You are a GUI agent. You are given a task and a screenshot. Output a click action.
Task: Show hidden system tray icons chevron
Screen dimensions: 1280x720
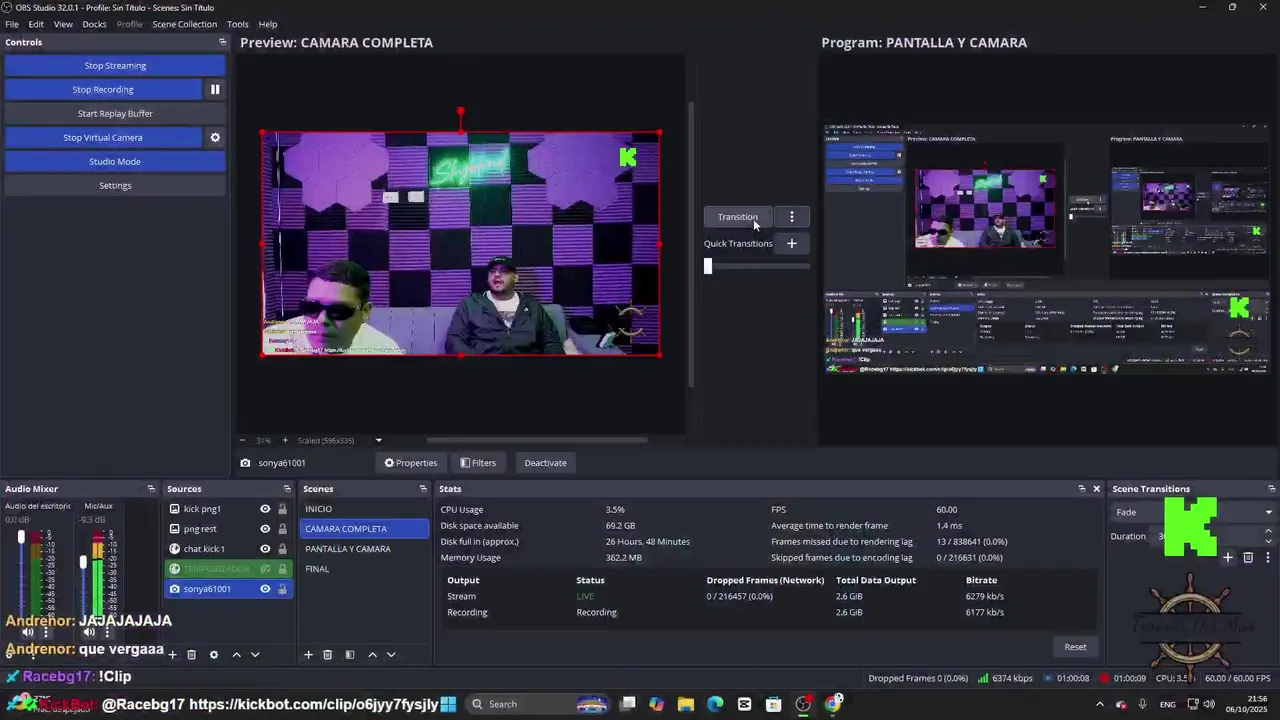tap(1101, 704)
